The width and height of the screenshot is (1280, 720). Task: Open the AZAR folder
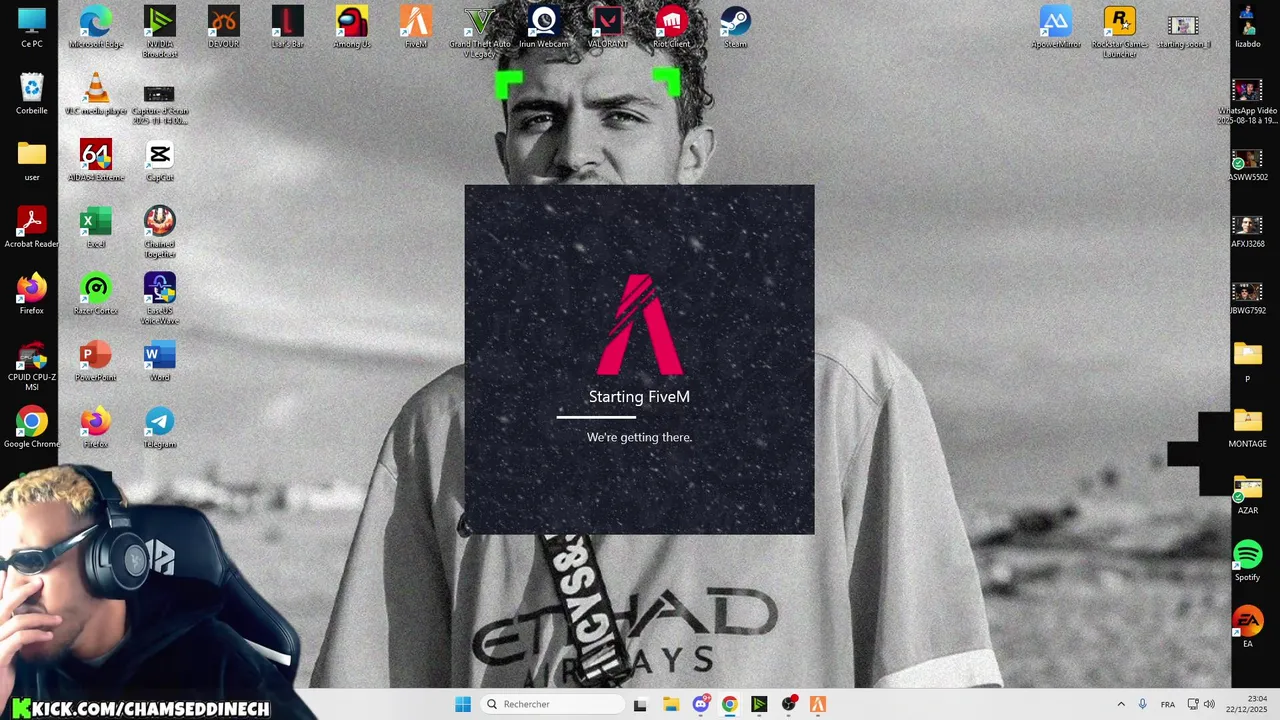(1248, 494)
